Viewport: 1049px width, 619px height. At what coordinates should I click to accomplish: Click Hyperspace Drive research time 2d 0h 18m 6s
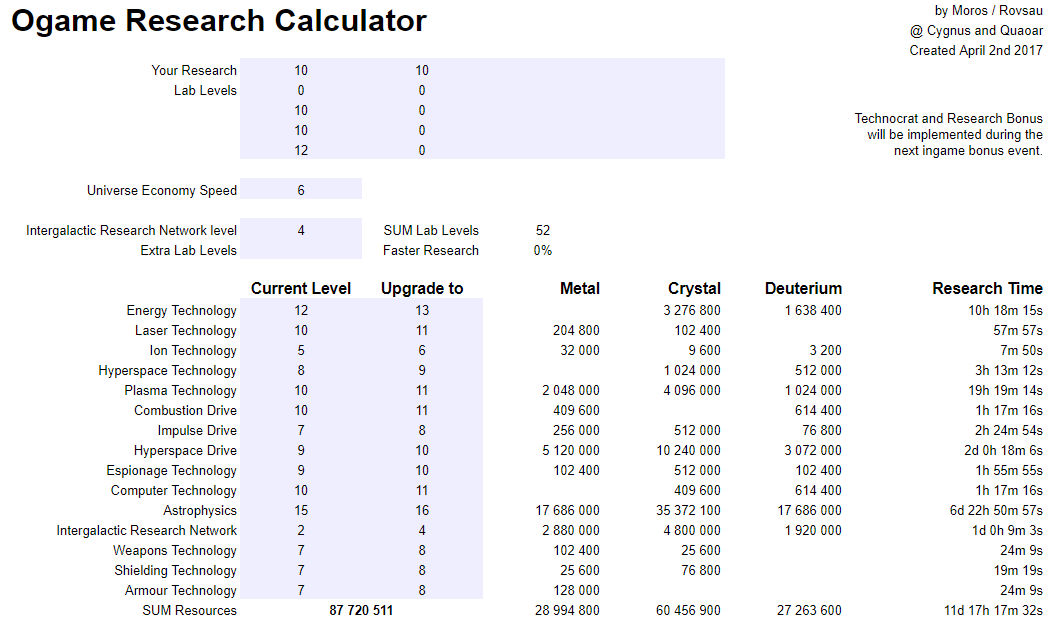coord(1004,450)
